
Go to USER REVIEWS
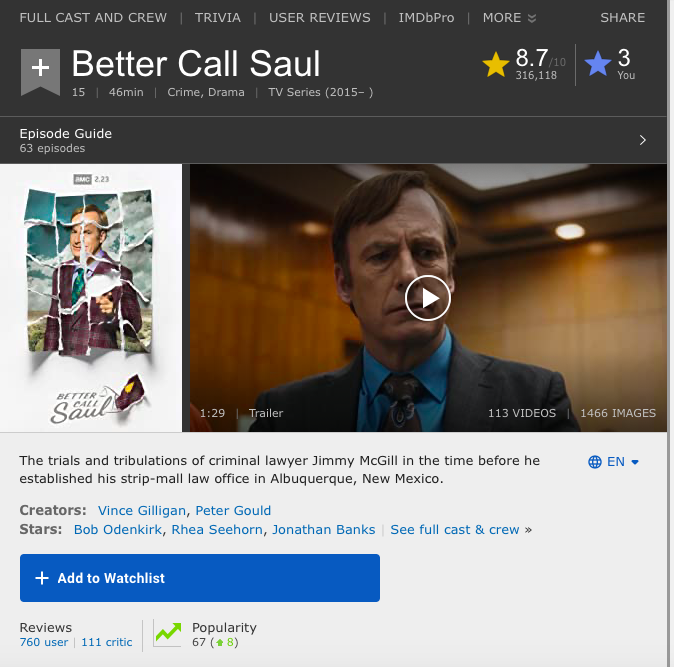click(x=319, y=18)
